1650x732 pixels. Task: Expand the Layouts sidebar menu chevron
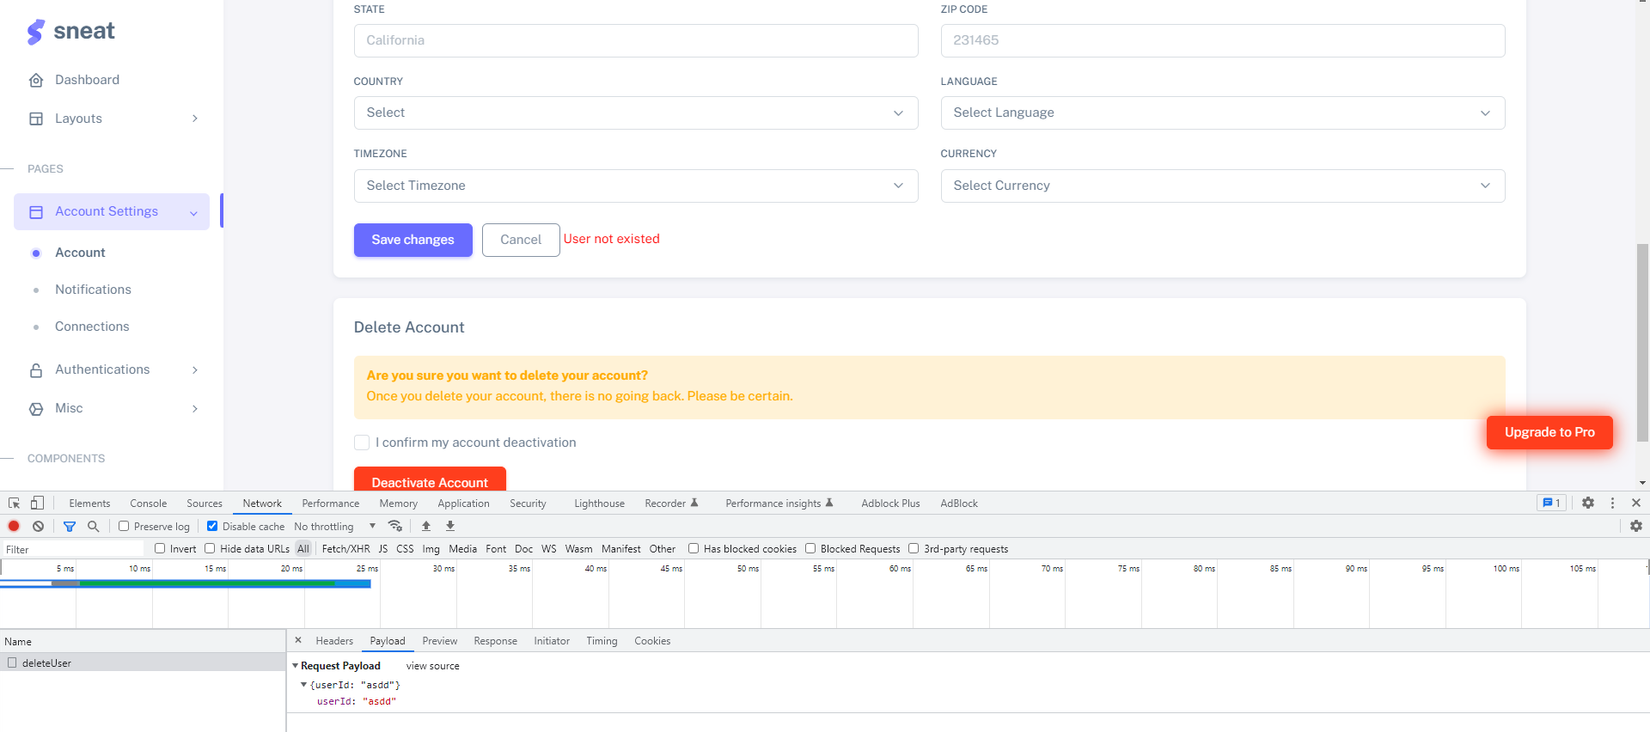coord(195,119)
